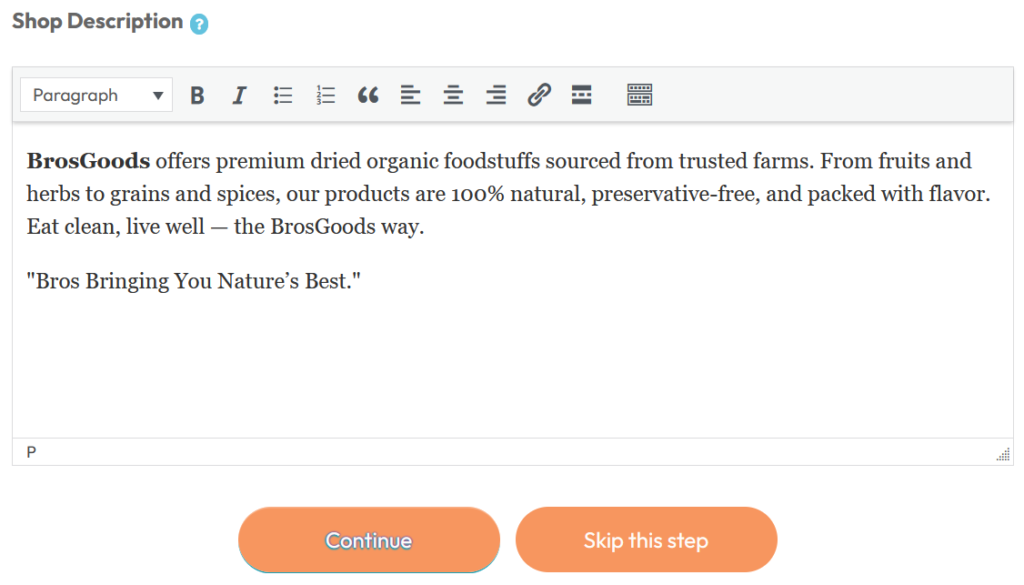Click Skip this step
Viewport: 1024px width, 585px height.
point(646,541)
